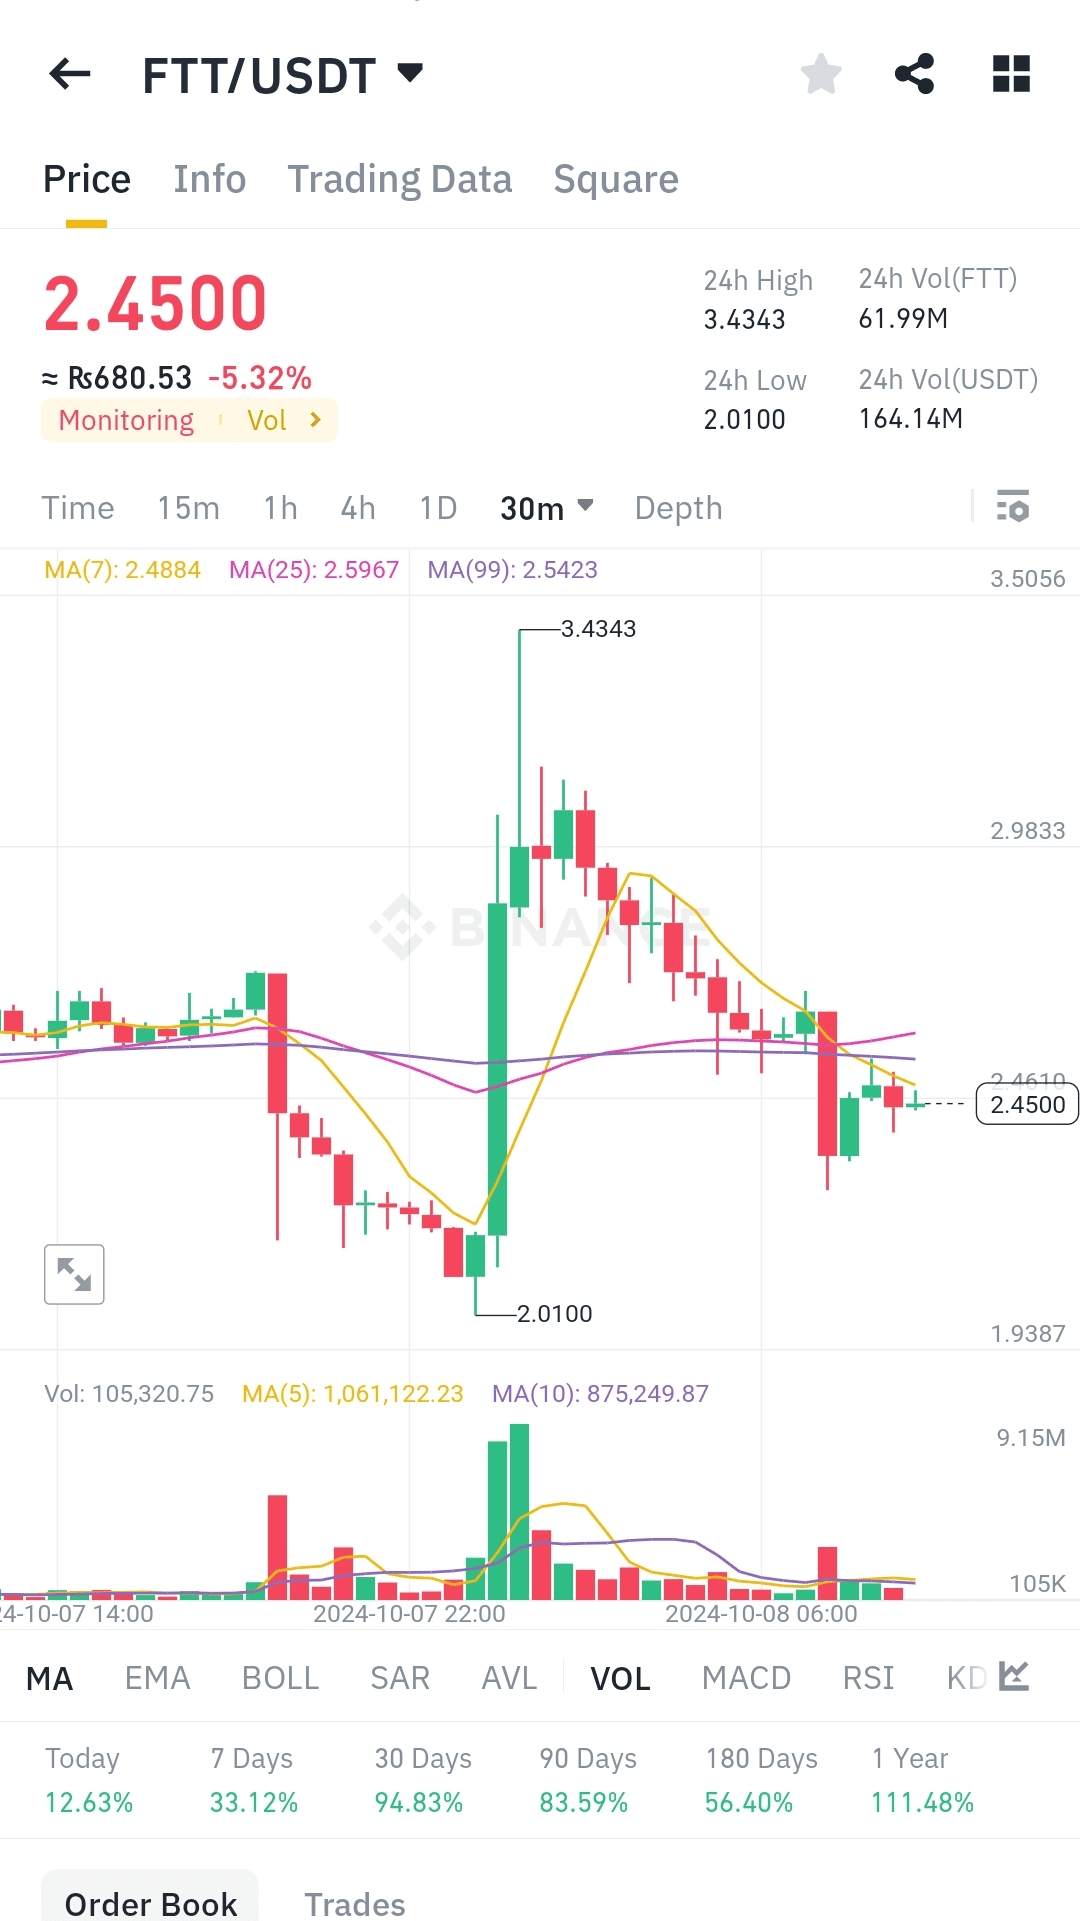The image size is (1080, 1921).
Task: Tap the 2.4500 current price marker
Action: pos(1027,1105)
